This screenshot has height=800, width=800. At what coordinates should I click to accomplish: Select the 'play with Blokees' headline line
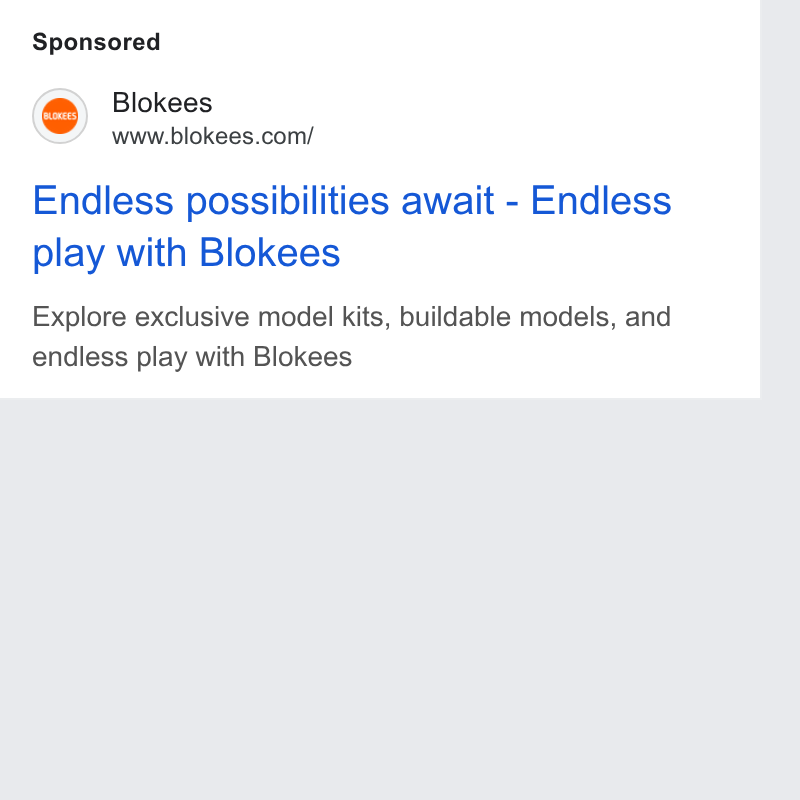pyautogui.click(x=186, y=253)
